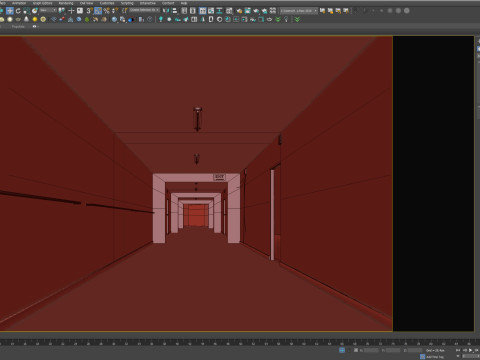Toggle absolute/offset transform type-in icon
480x360 pixels.
(x=356, y=350)
